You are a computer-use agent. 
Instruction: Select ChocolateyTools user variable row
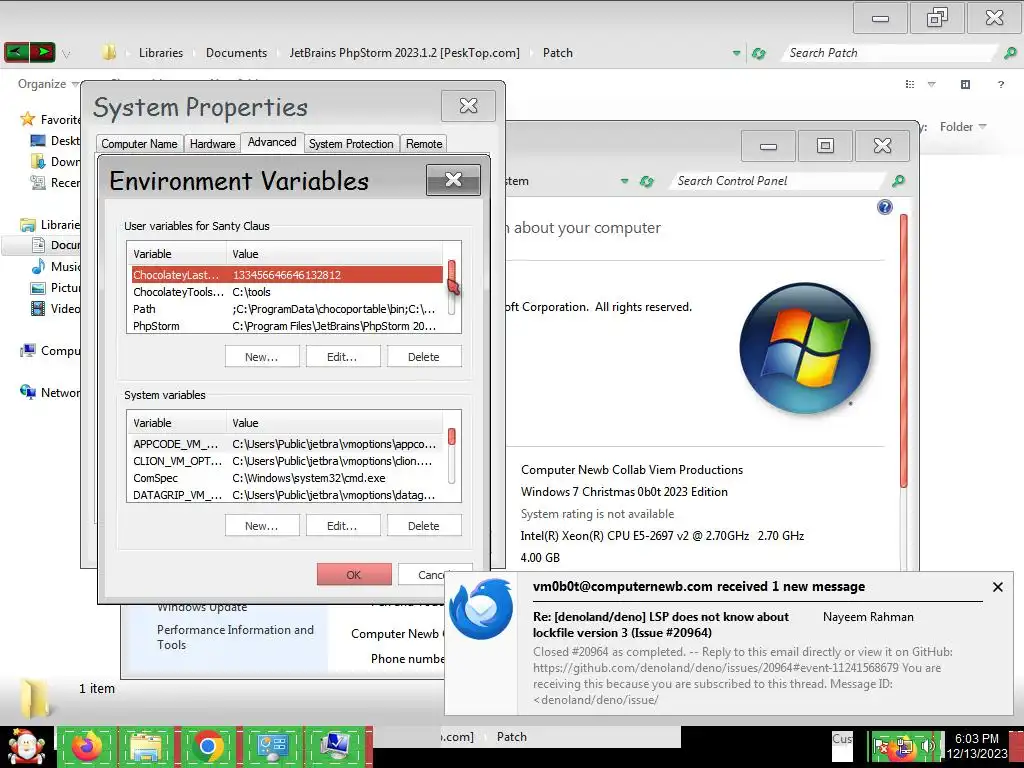tap(287, 292)
